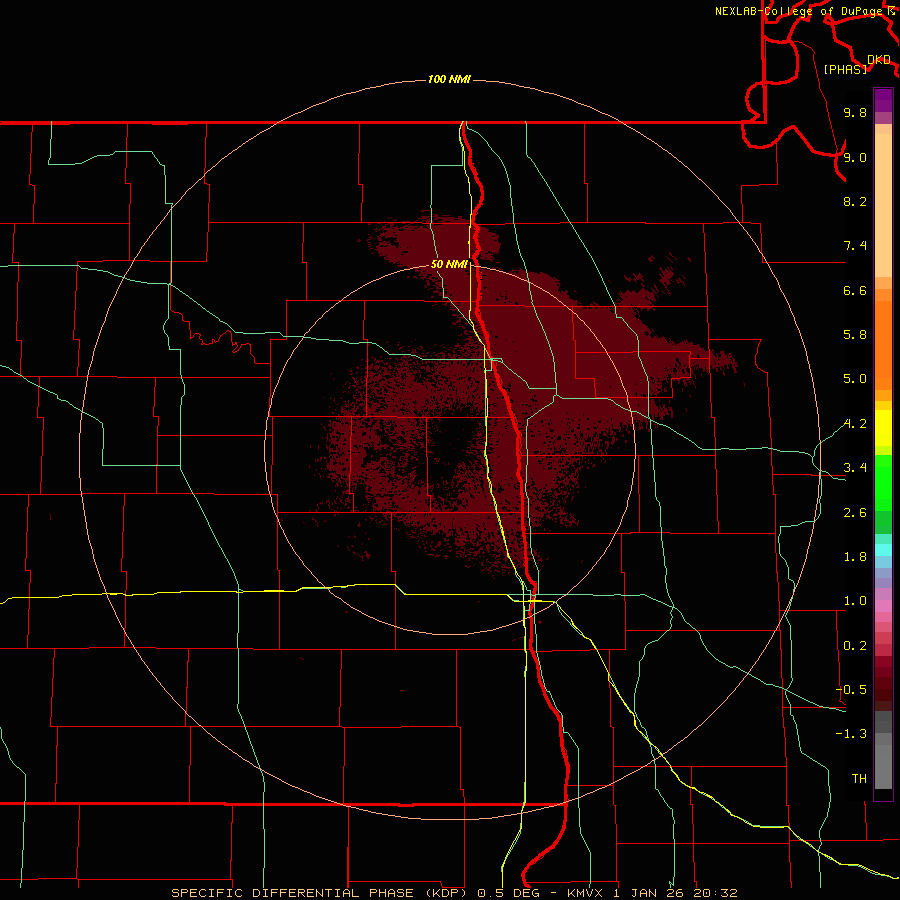The image size is (900, 900).
Task: Click the 5.0 scale value
Action: (x=855, y=379)
